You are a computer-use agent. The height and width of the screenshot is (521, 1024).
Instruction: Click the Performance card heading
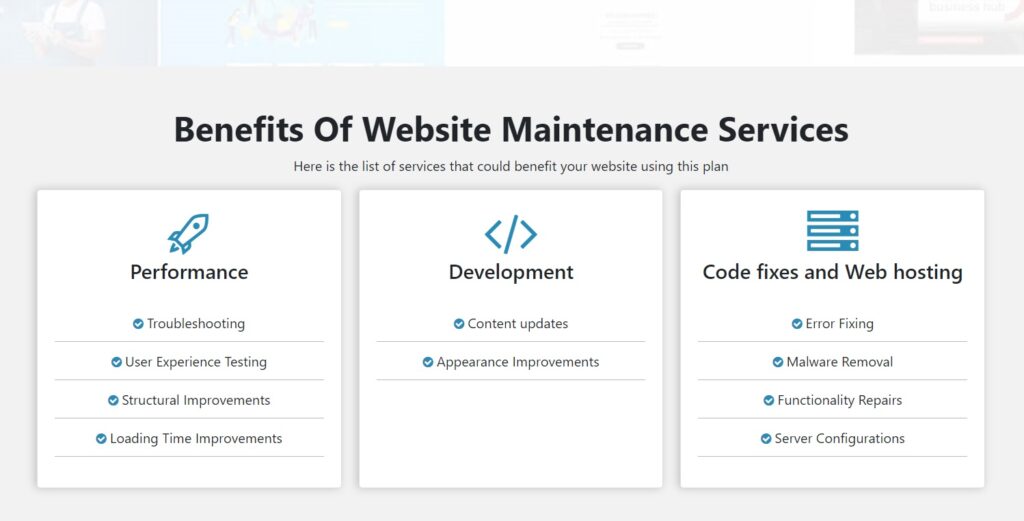(x=189, y=272)
